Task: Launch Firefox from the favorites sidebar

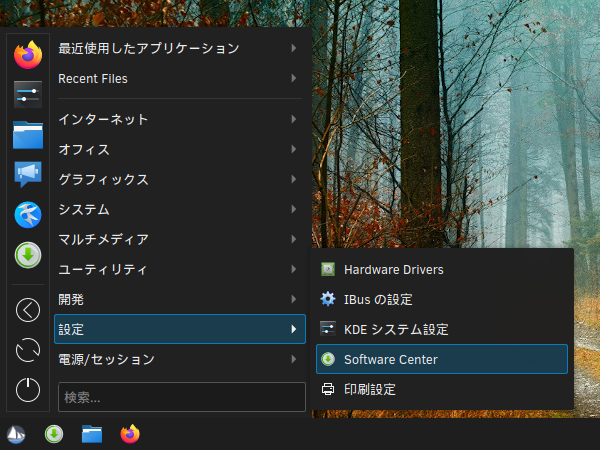Action: point(28,55)
